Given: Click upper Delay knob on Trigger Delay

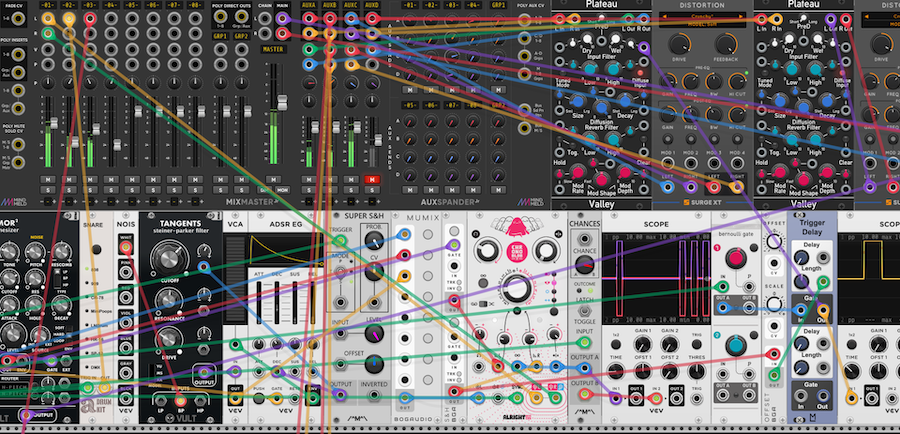Looking at the screenshot, I should pyautogui.click(x=801, y=257).
